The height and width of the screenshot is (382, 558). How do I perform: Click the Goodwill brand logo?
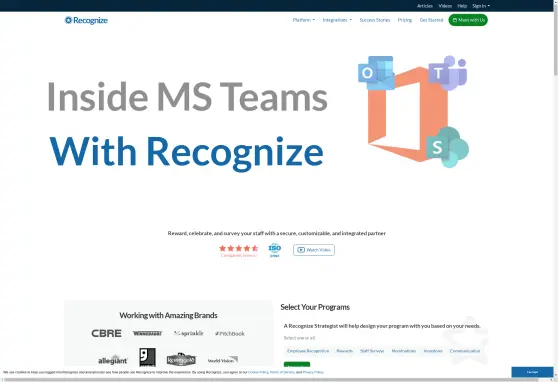tap(147, 357)
